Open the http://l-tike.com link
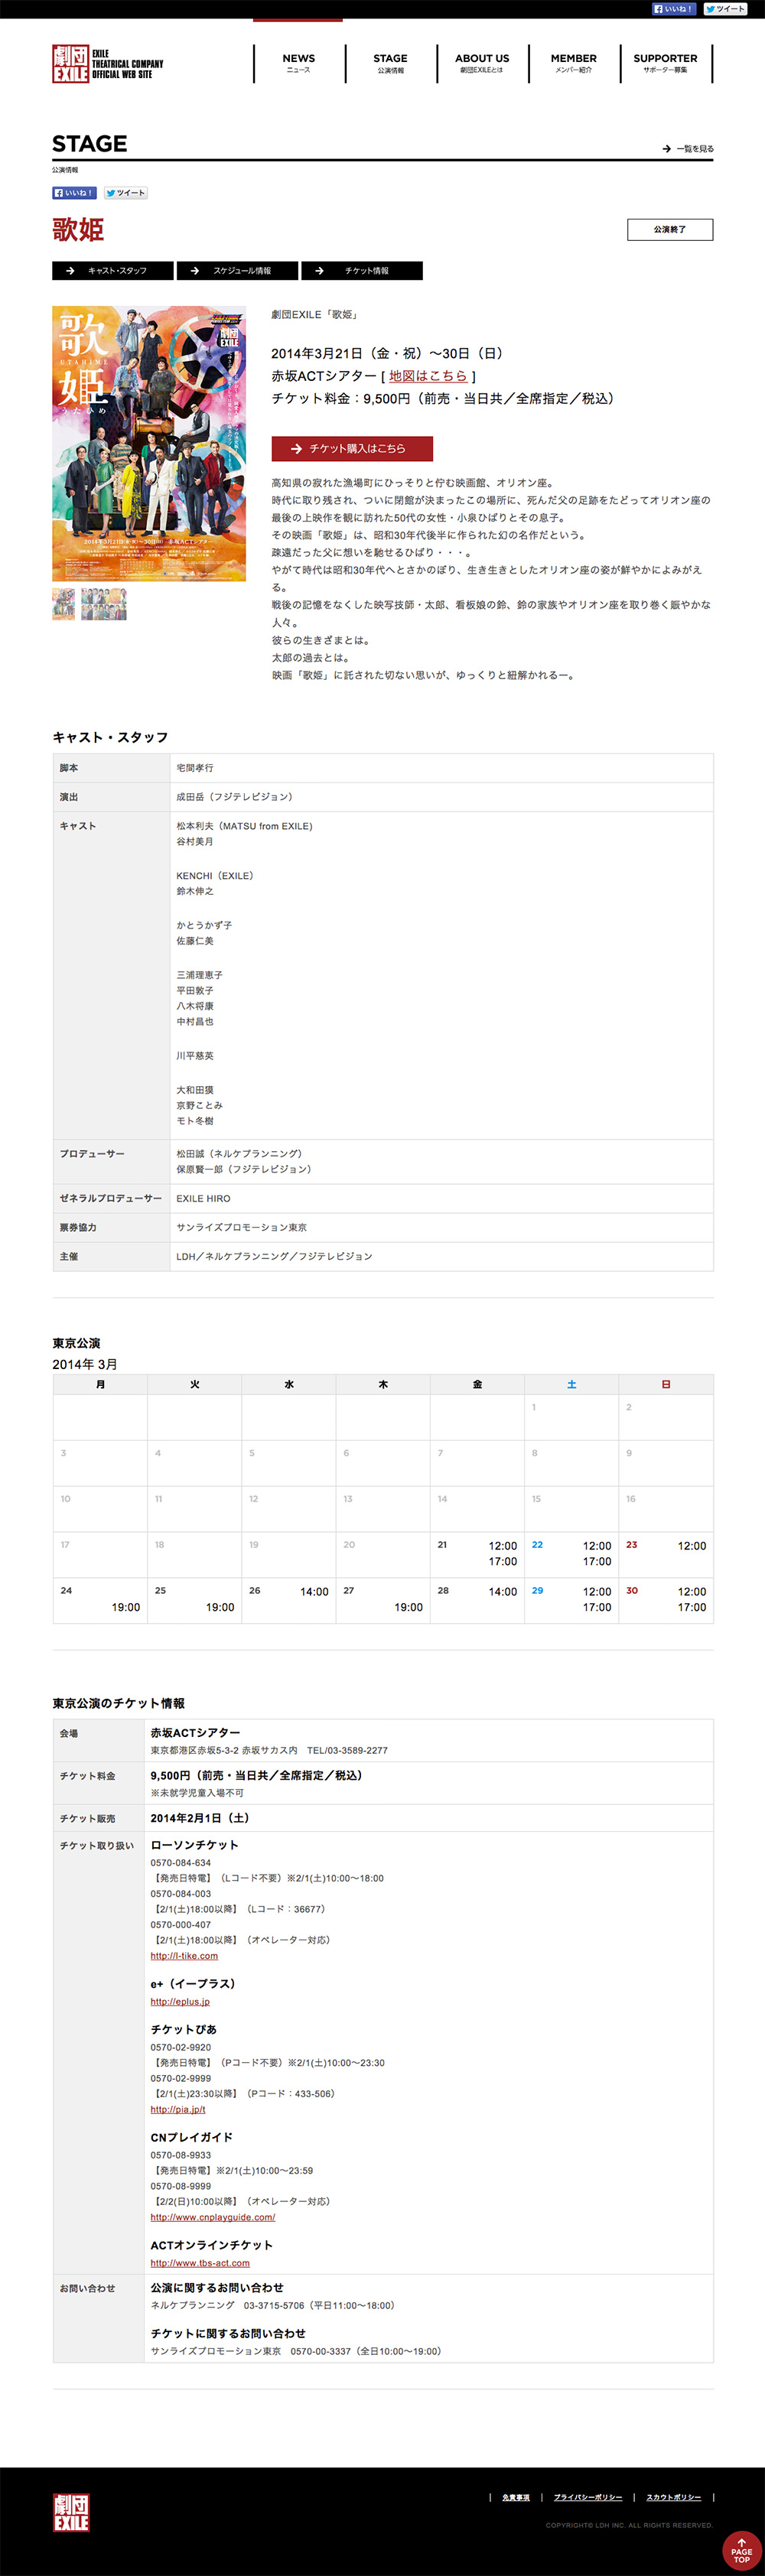The image size is (765, 2576). click(184, 1955)
